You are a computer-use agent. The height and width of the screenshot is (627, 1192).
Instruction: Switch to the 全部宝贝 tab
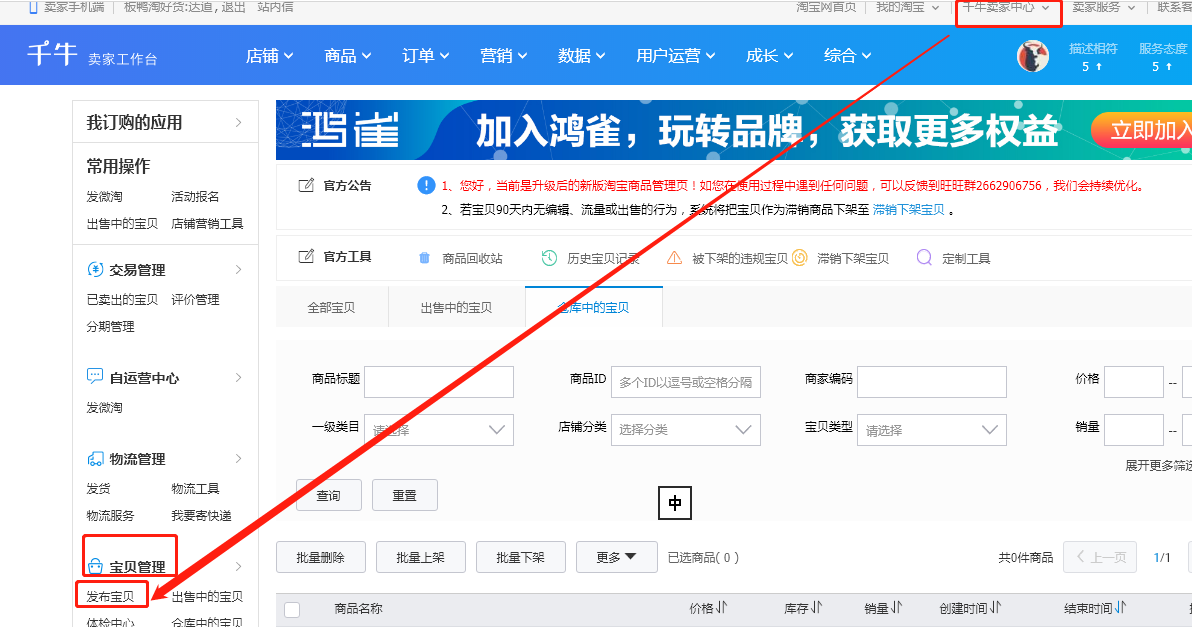pyautogui.click(x=331, y=307)
